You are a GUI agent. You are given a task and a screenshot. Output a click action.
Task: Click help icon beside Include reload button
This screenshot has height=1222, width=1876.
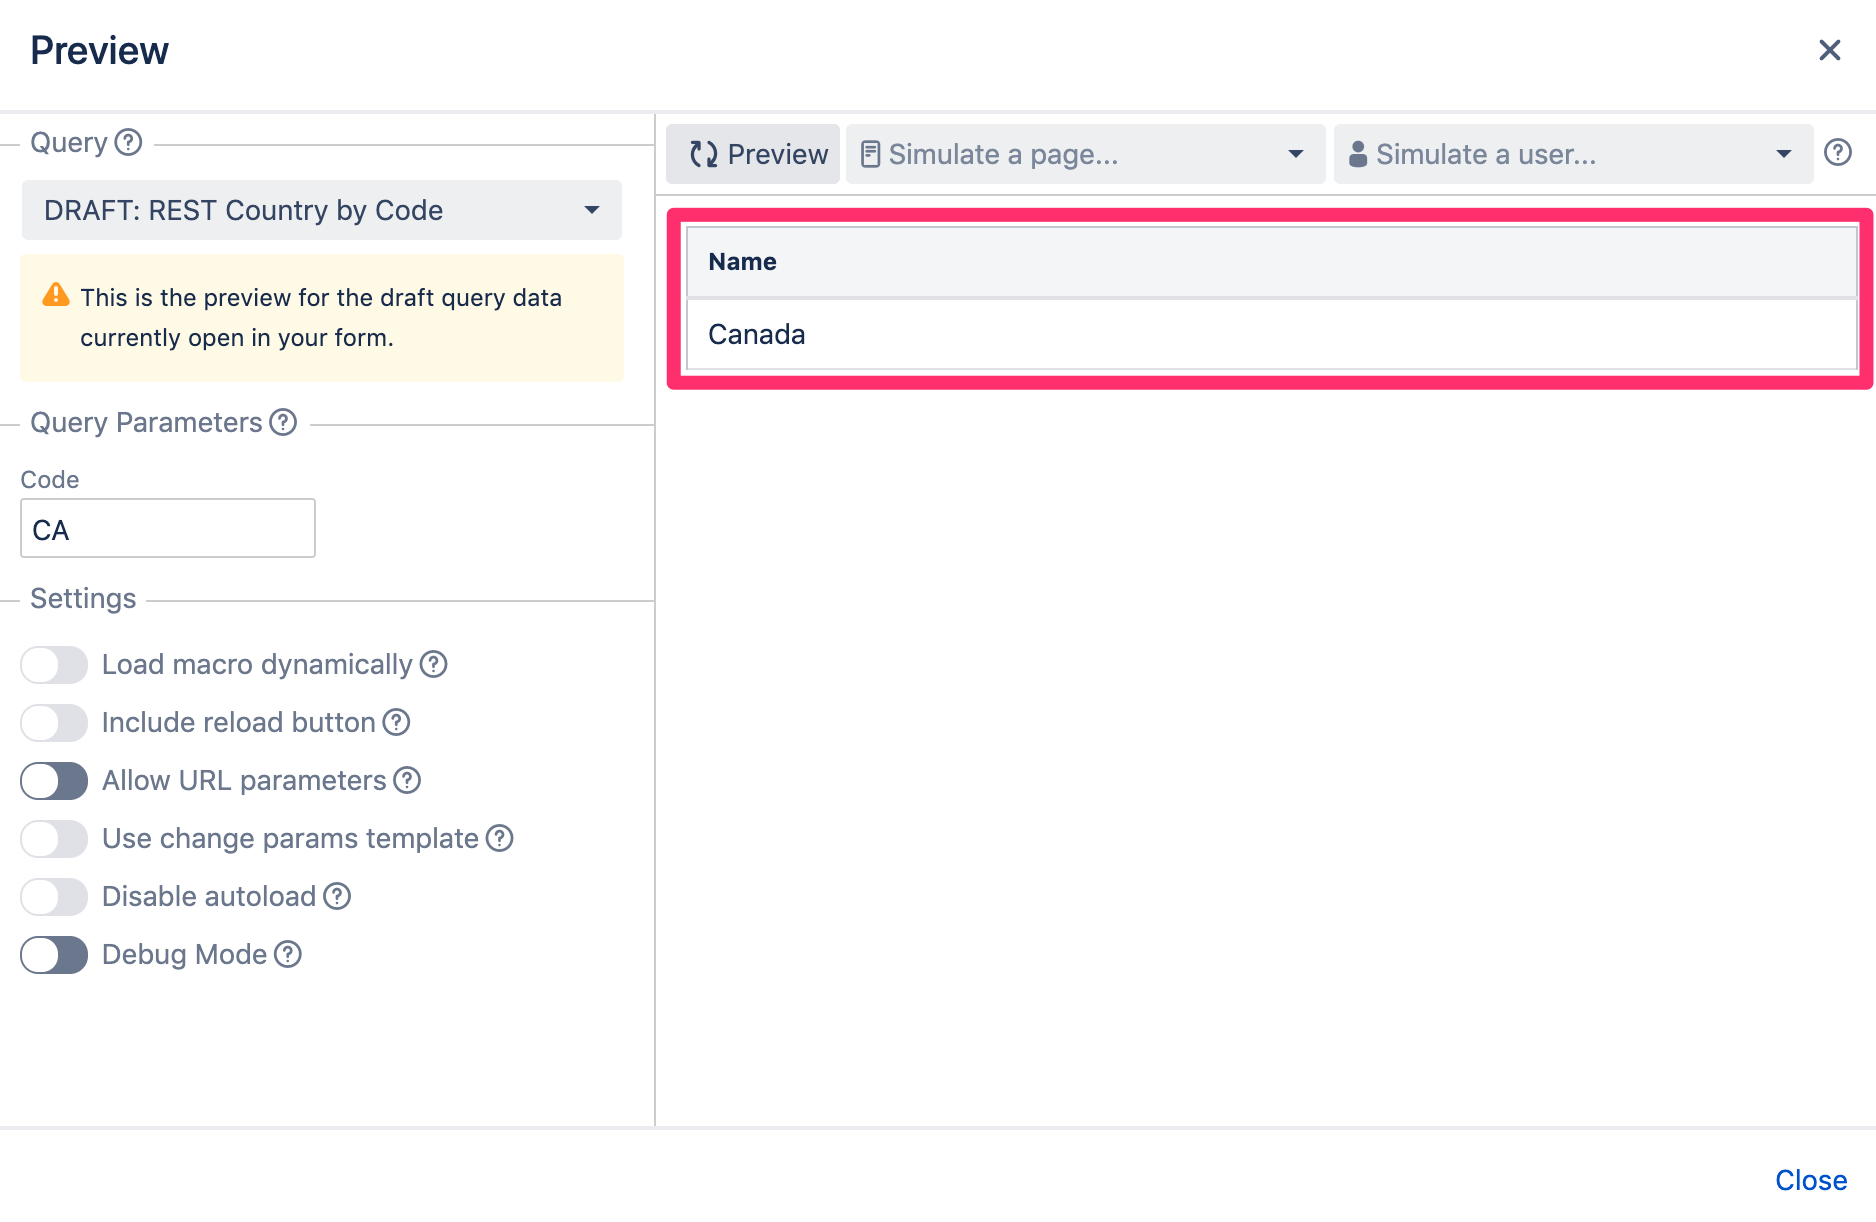pyautogui.click(x=397, y=722)
